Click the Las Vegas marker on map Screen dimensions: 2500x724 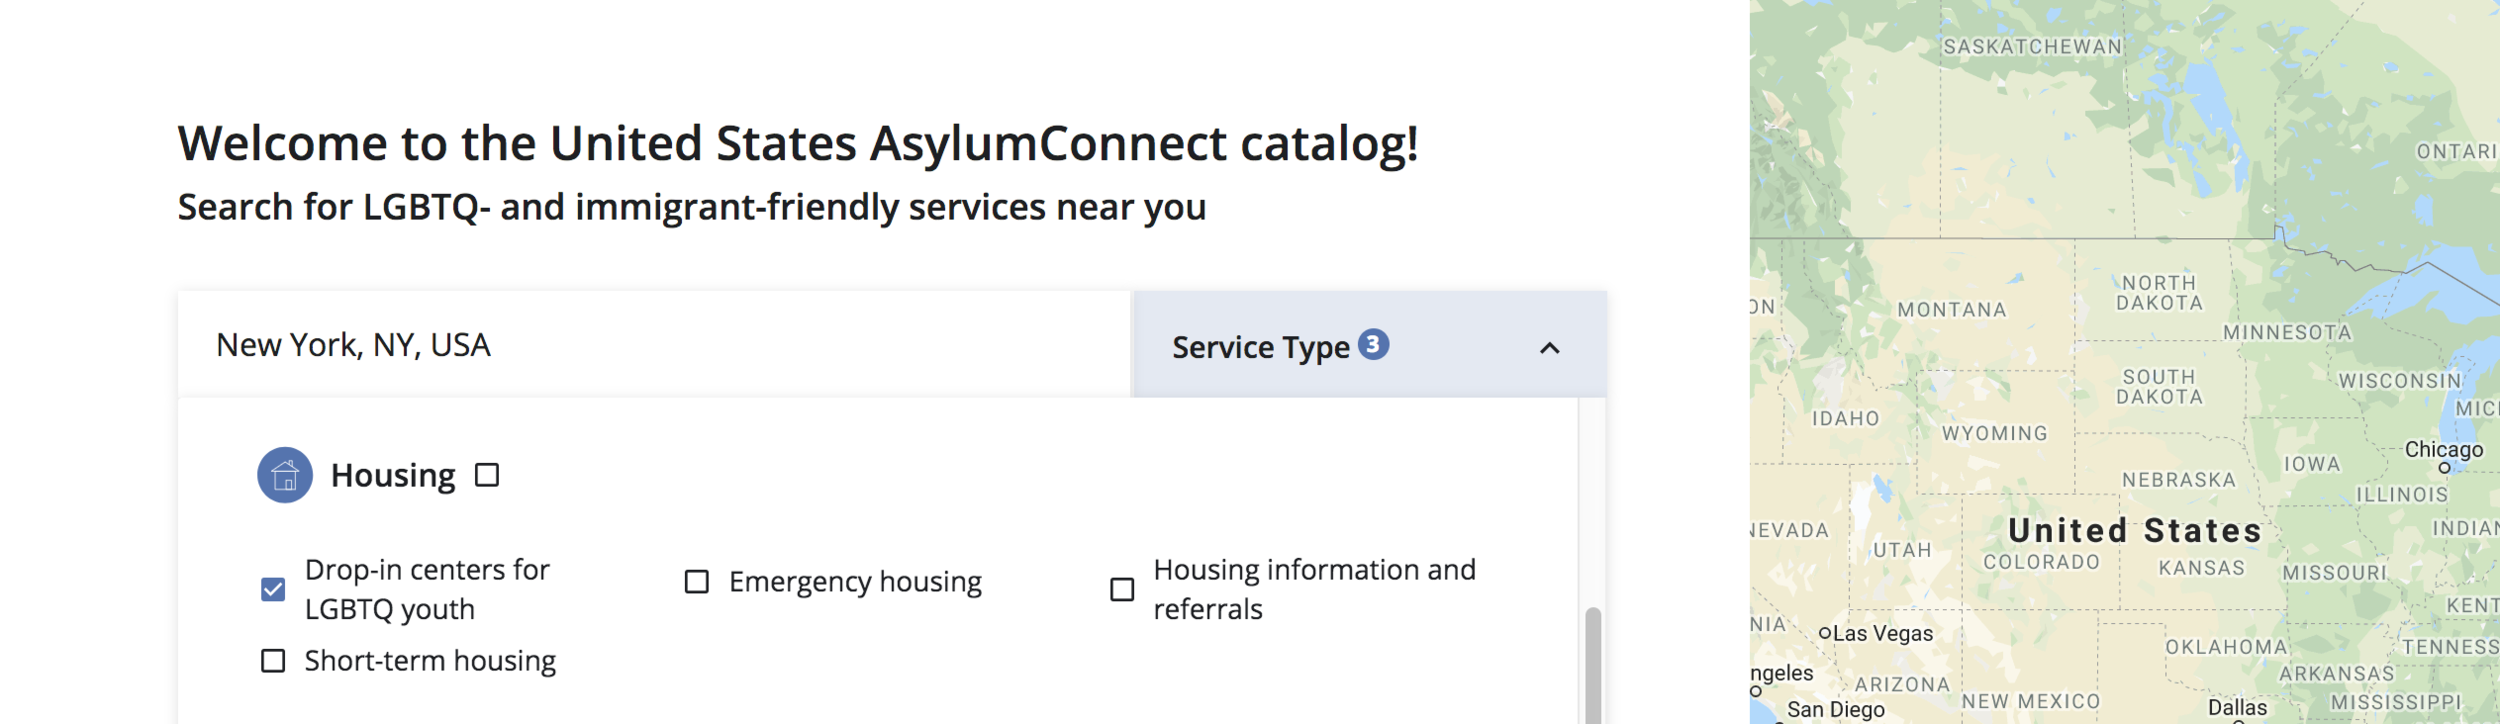click(1825, 633)
